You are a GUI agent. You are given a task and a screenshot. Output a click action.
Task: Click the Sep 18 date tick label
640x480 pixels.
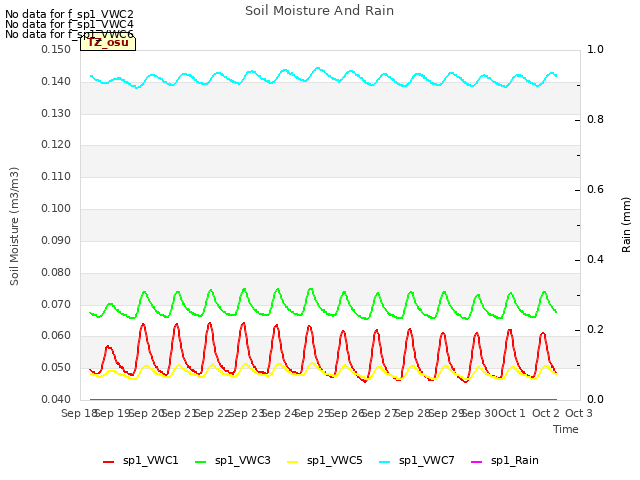pos(79,413)
